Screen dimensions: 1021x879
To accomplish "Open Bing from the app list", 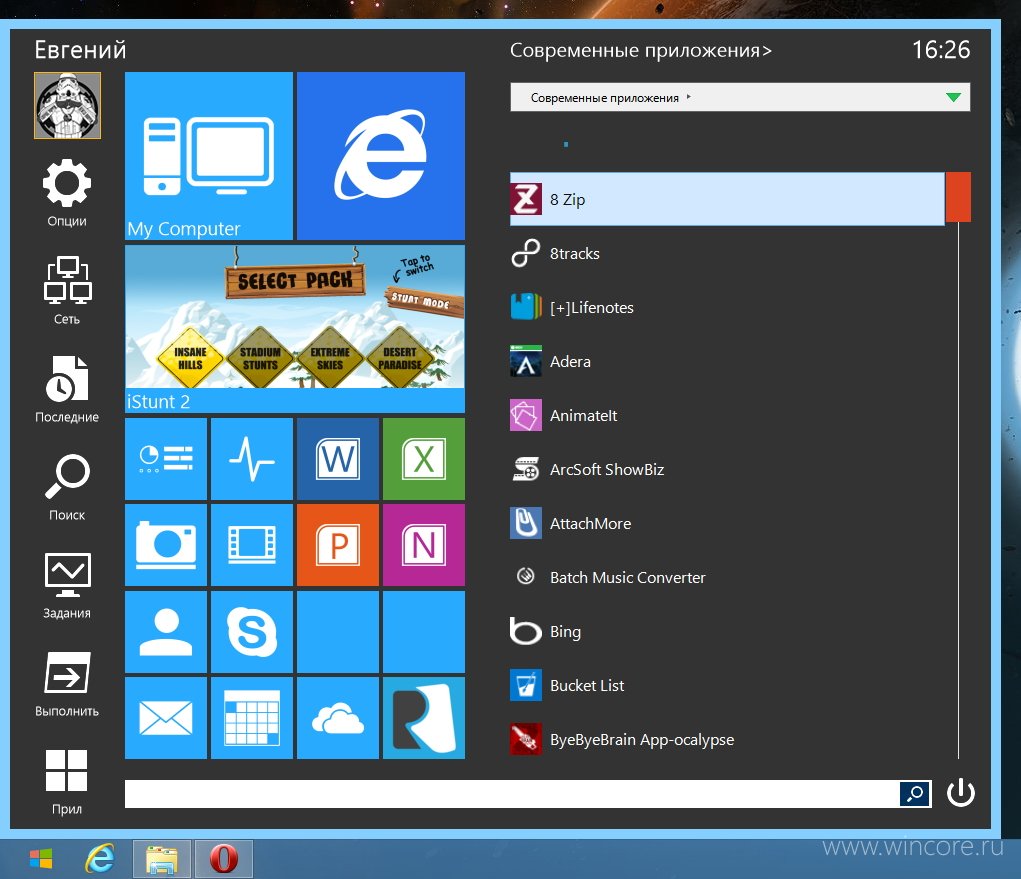I will pos(727,632).
